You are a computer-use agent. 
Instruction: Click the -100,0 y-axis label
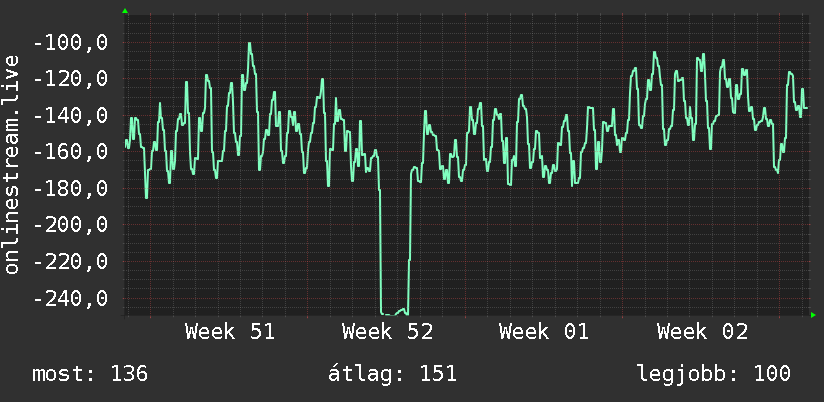pyautogui.click(x=71, y=42)
